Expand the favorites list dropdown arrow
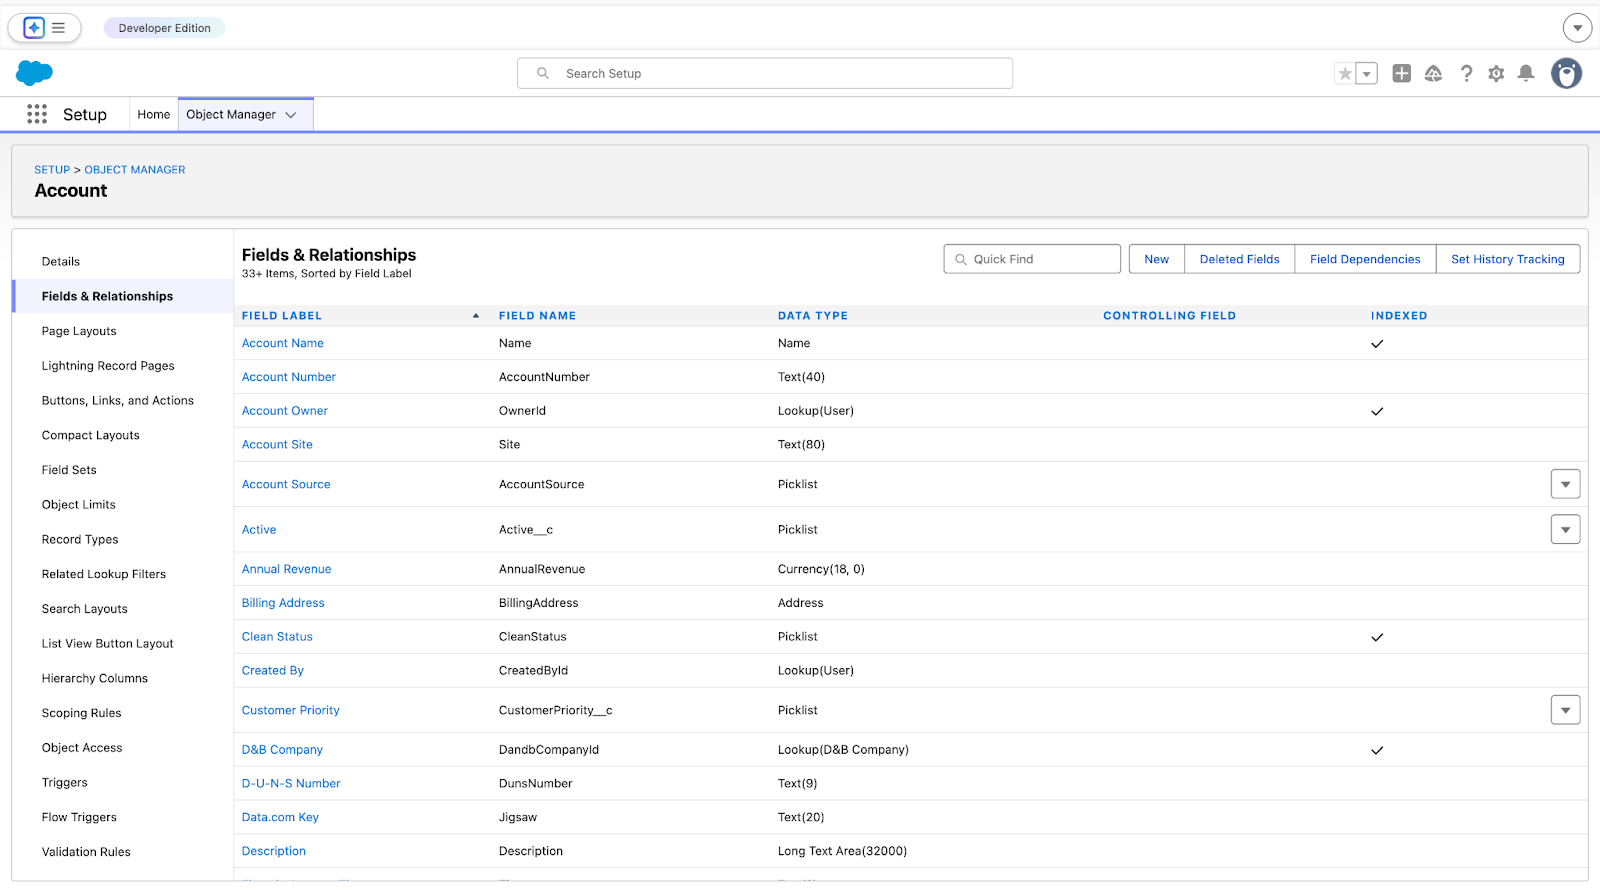This screenshot has height=893, width=1600. point(1367,73)
